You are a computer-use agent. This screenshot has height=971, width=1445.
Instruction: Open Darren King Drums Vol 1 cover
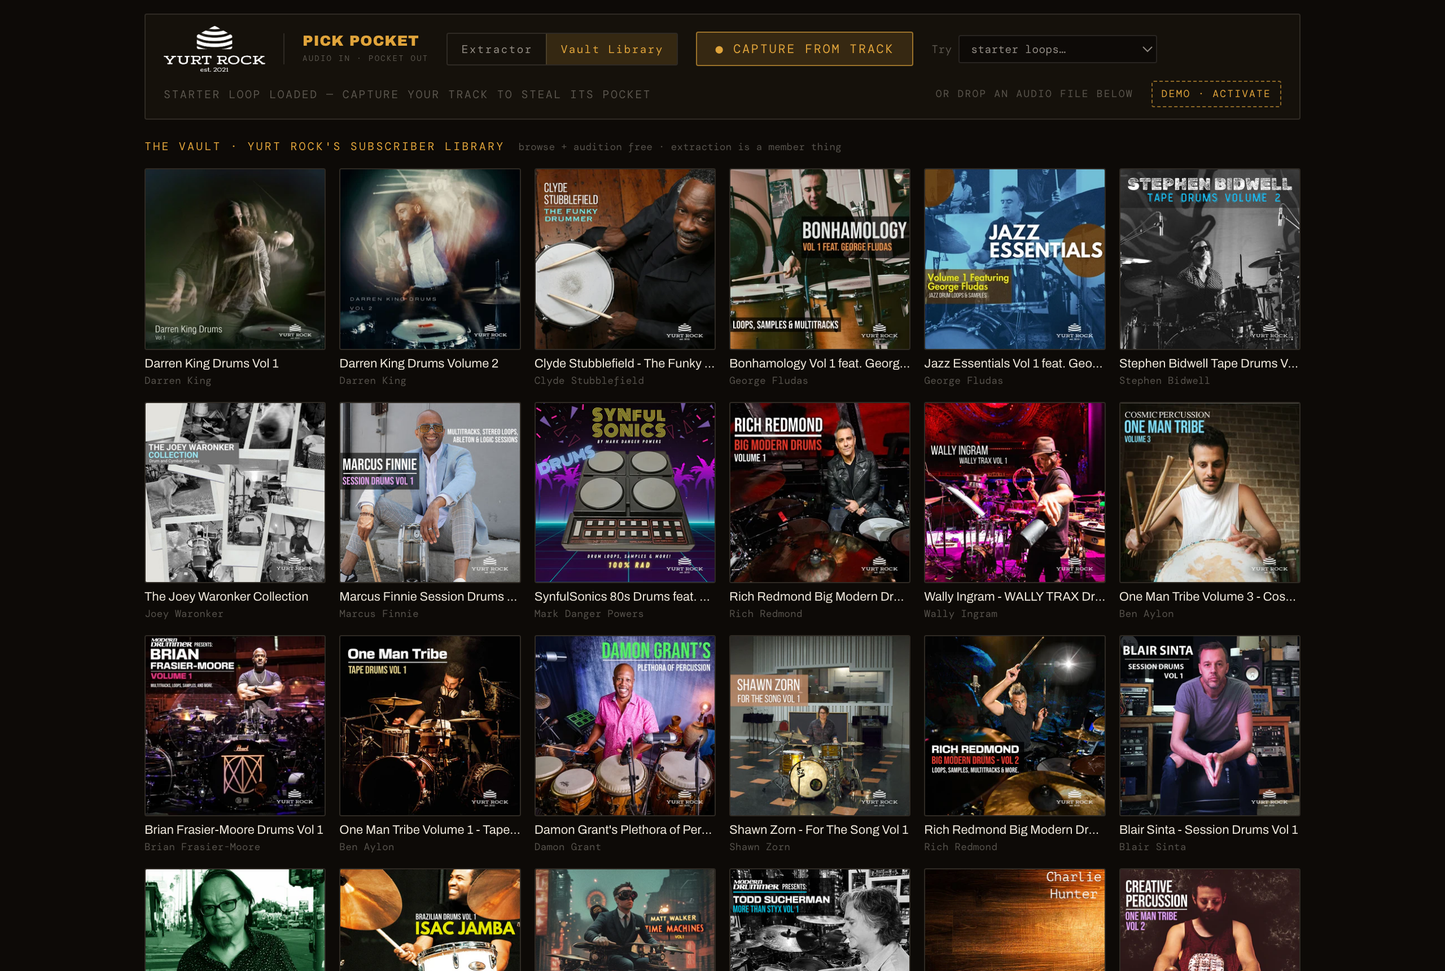235,259
